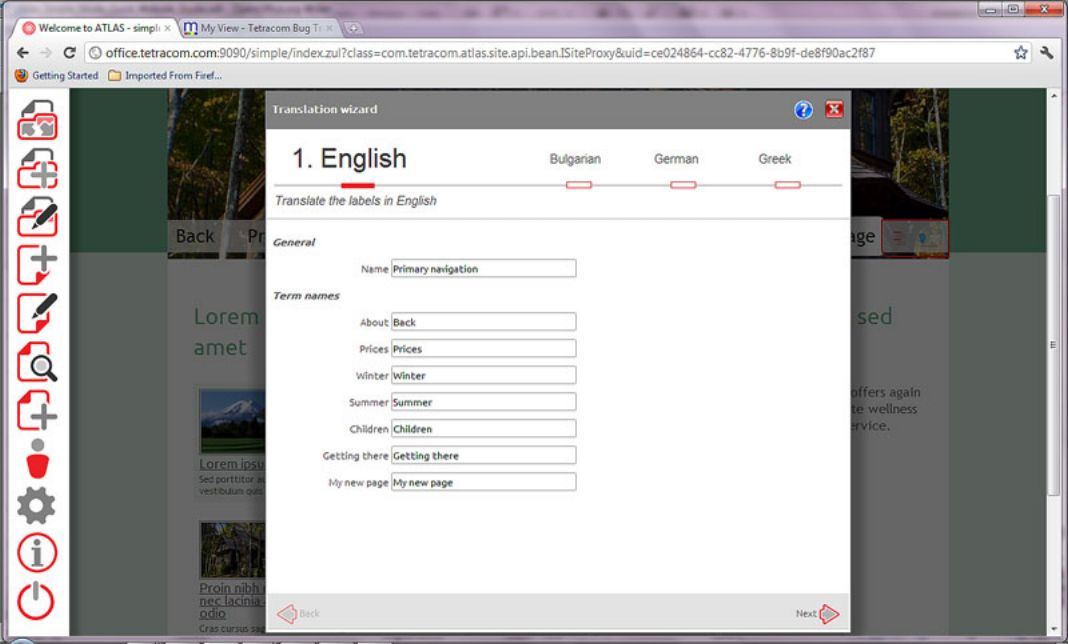
Task: Open settings gear in left sidebar
Action: click(x=37, y=506)
